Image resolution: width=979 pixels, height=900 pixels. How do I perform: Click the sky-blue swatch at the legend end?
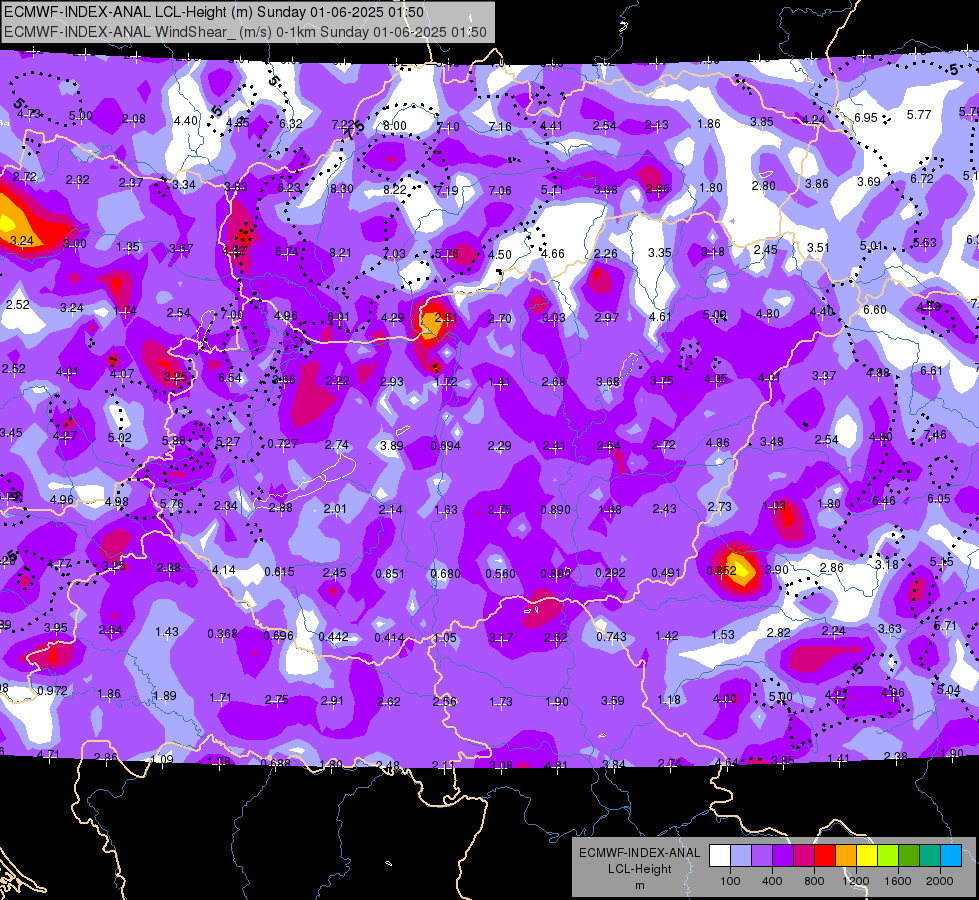pos(951,856)
